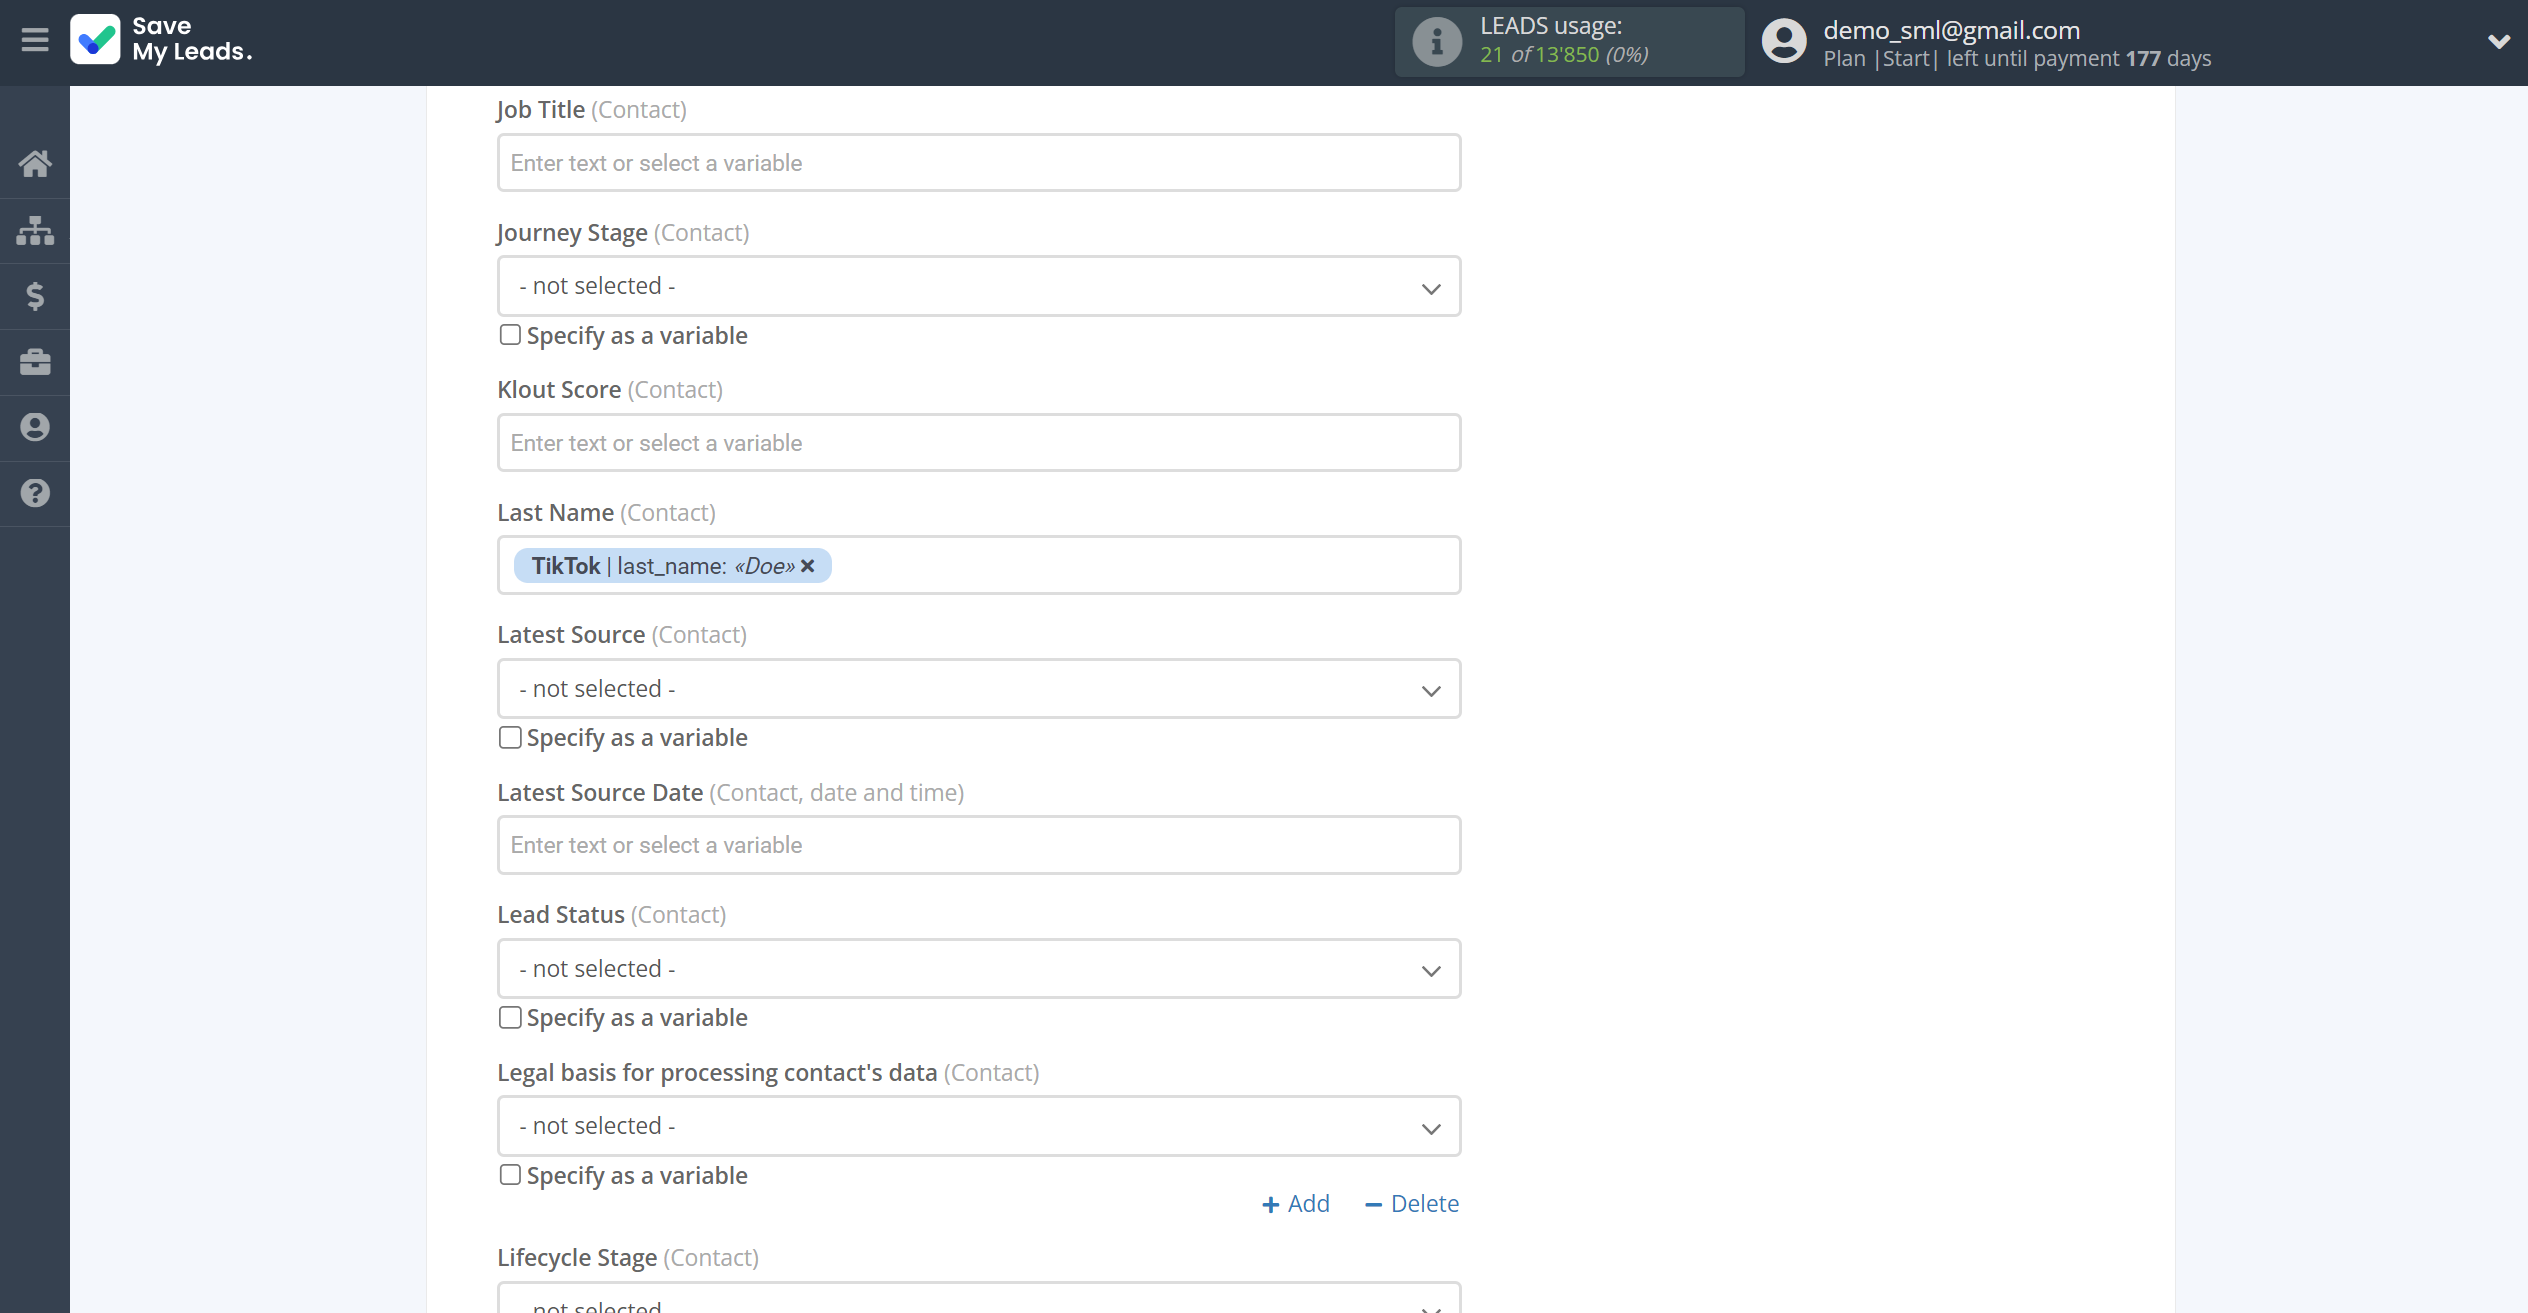
Task: Click the Latest Source Date input field
Action: 979,845
